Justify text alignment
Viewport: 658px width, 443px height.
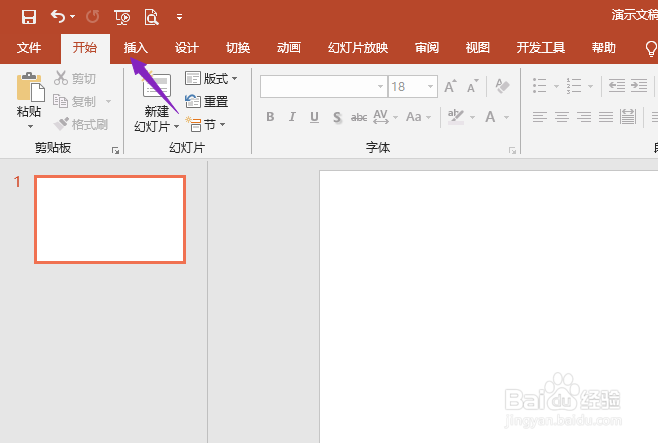(x=606, y=117)
